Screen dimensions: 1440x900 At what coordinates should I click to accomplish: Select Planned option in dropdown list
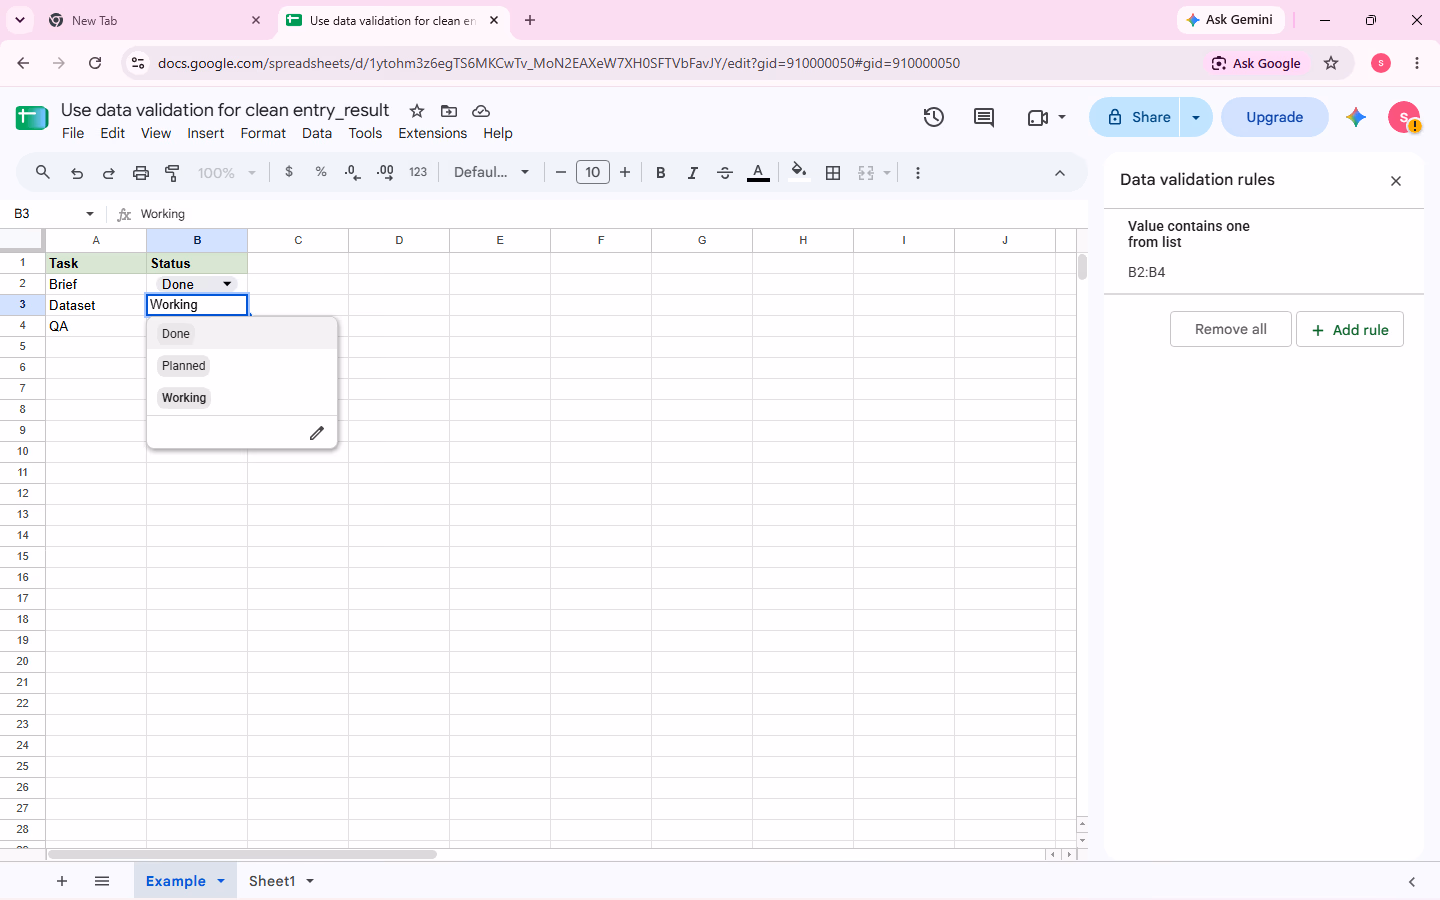pyautogui.click(x=184, y=366)
